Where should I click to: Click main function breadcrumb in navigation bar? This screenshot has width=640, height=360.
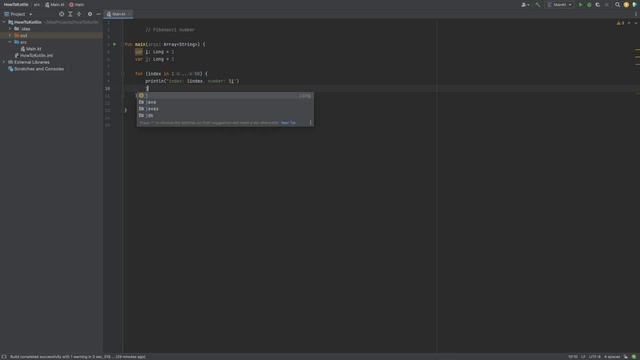coord(77,4)
